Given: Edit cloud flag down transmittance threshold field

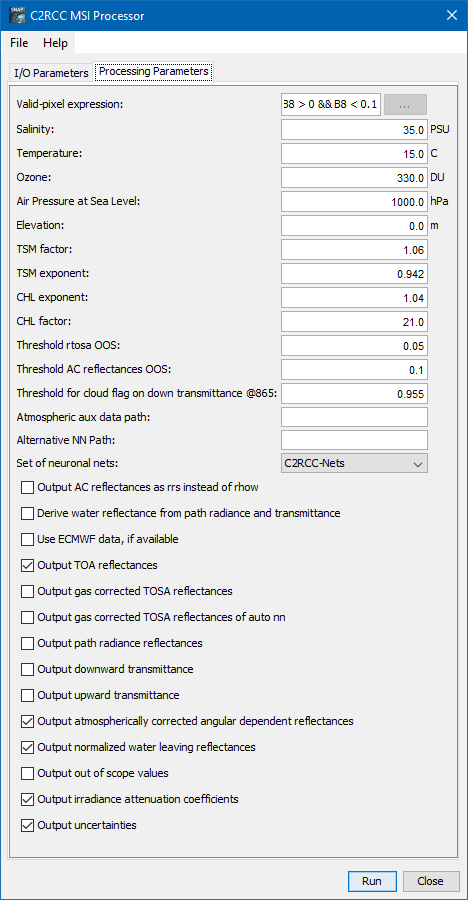Looking at the screenshot, I should (x=354, y=394).
